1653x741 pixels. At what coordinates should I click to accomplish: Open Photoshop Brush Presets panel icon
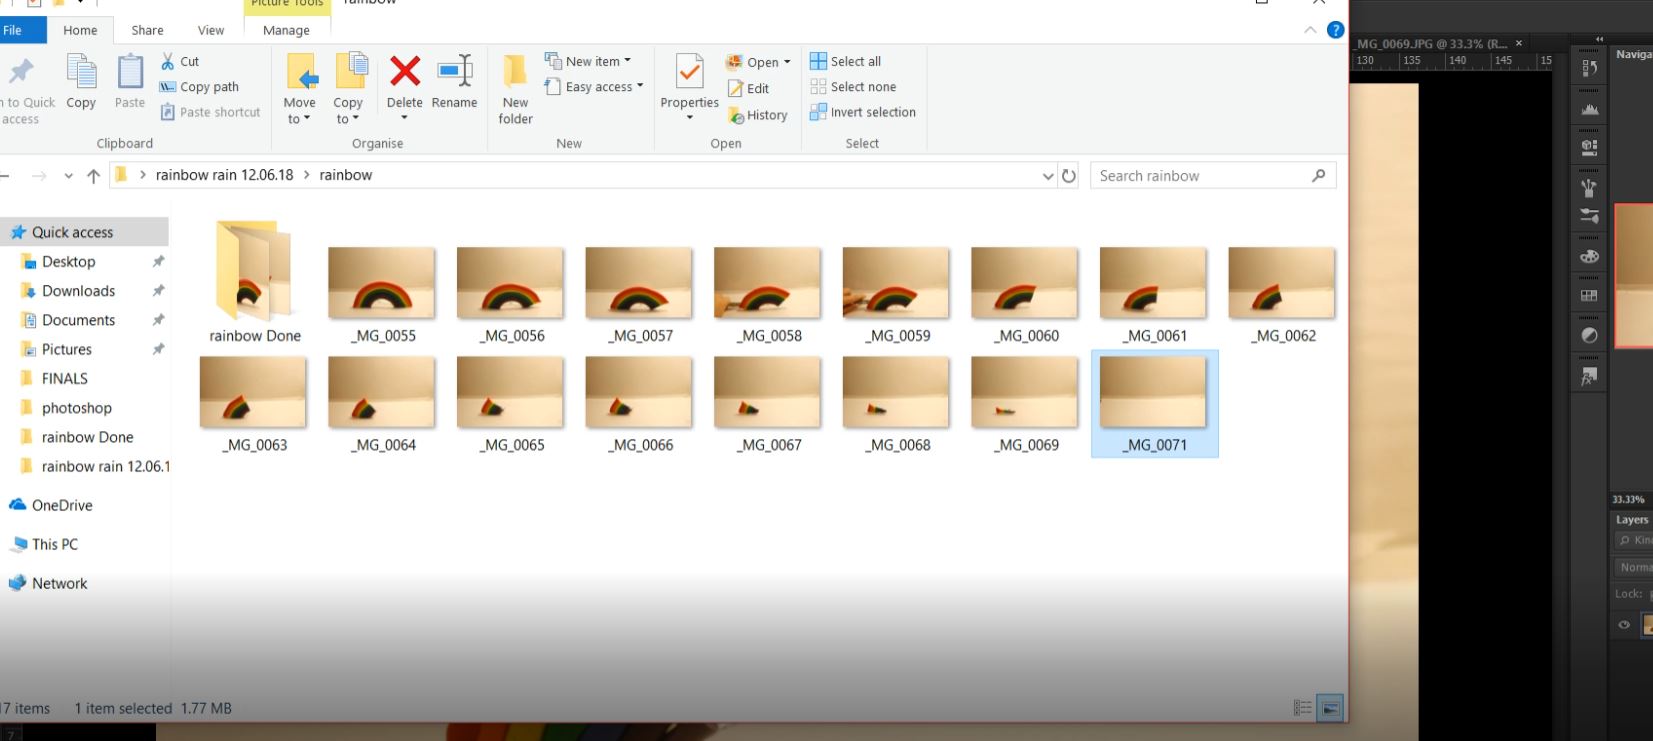[1589, 186]
